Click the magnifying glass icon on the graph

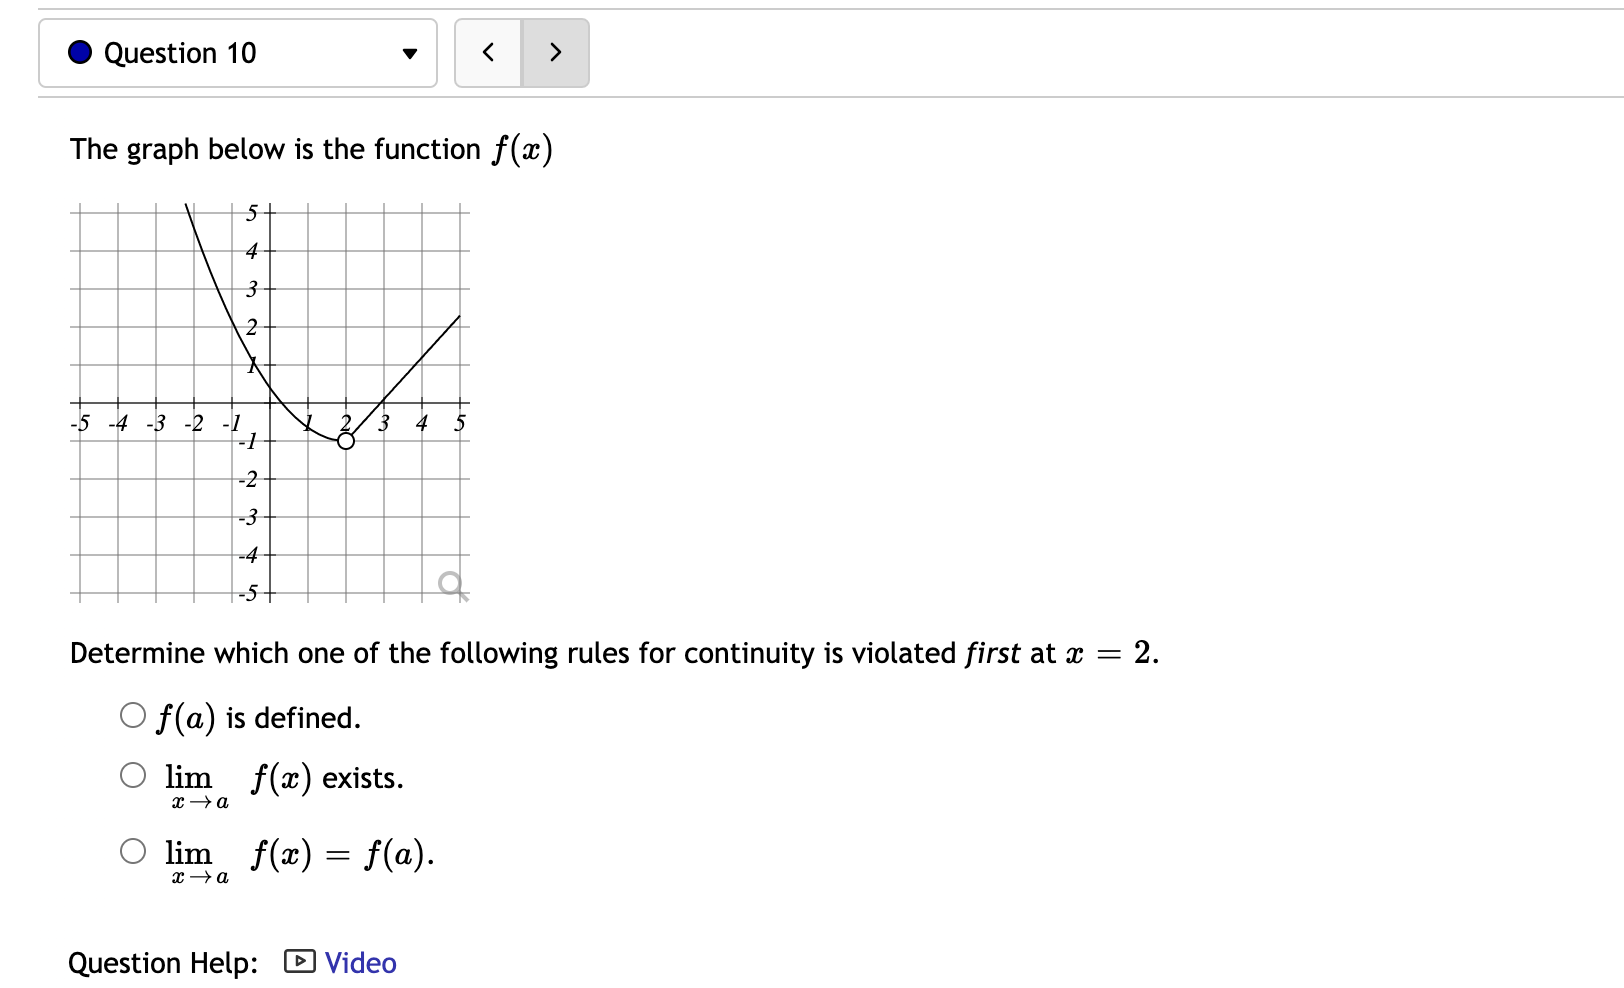[451, 583]
